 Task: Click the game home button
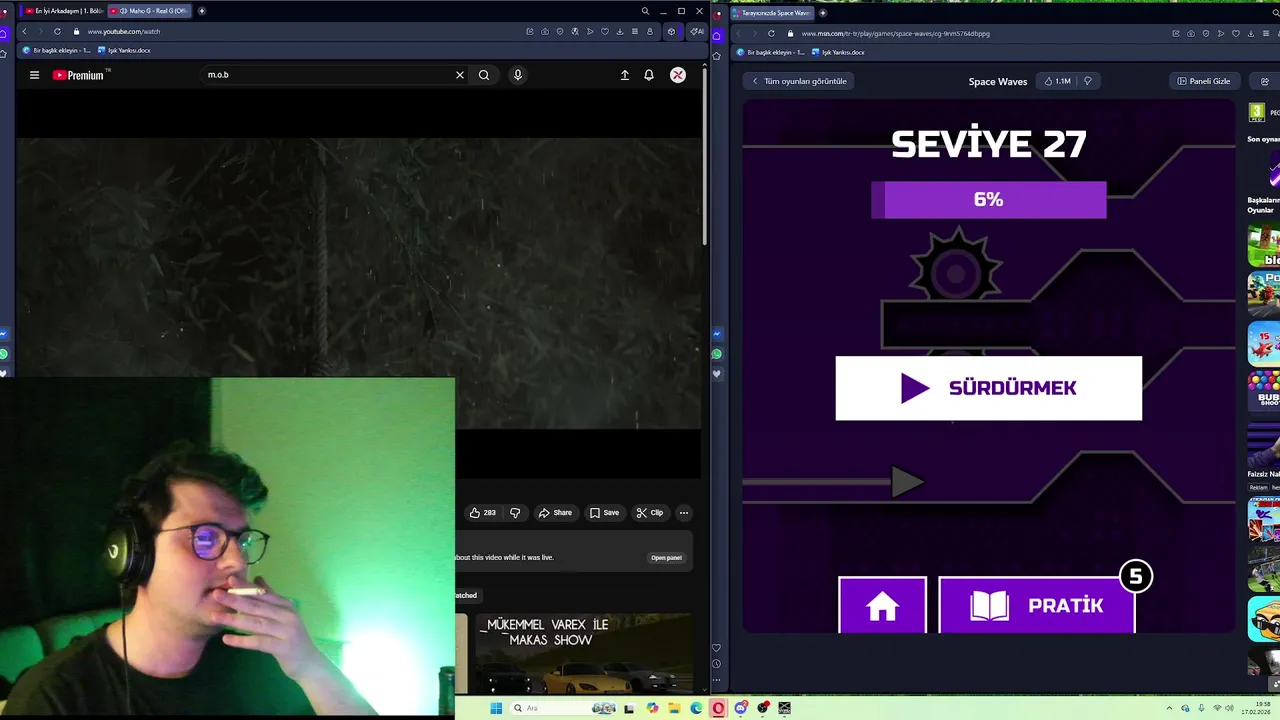point(882,605)
